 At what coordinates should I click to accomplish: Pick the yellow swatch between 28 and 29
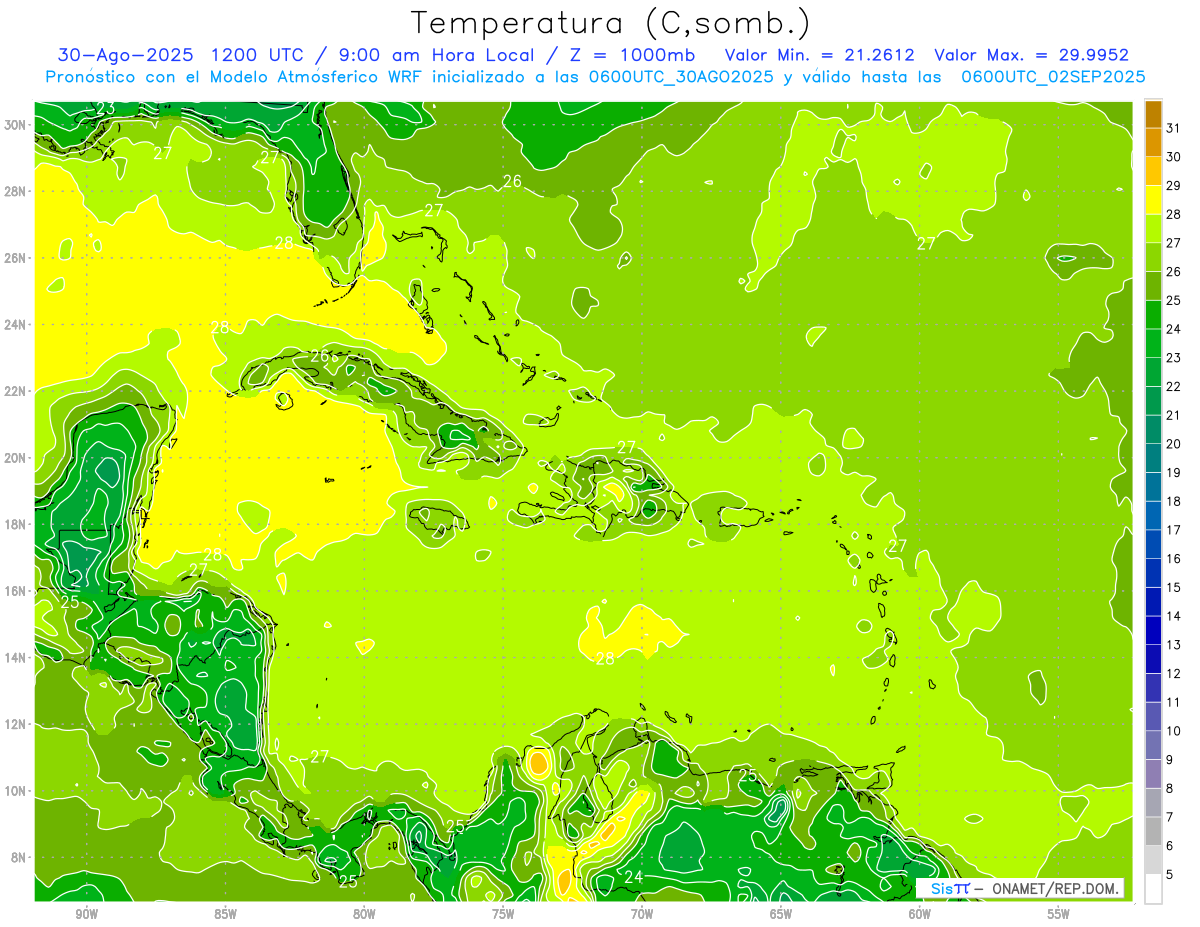point(1153,199)
